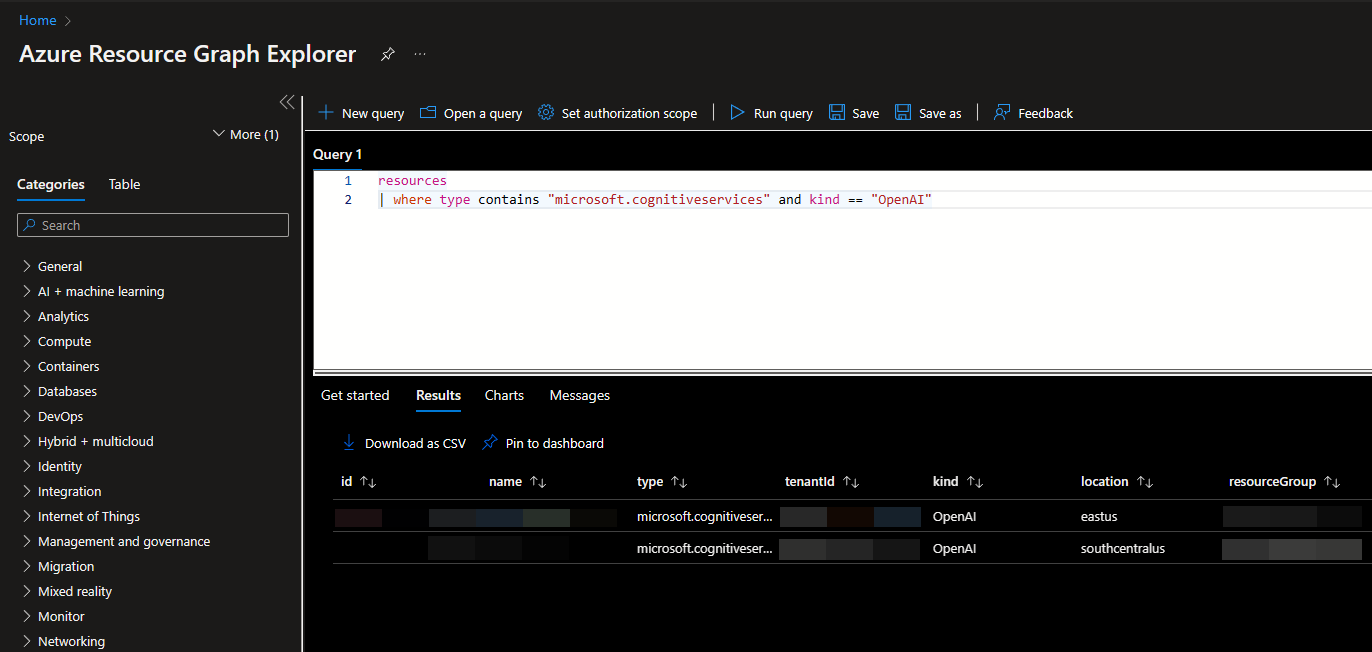Sort results by the location column arrows
The height and width of the screenshot is (652, 1372).
point(1145,482)
